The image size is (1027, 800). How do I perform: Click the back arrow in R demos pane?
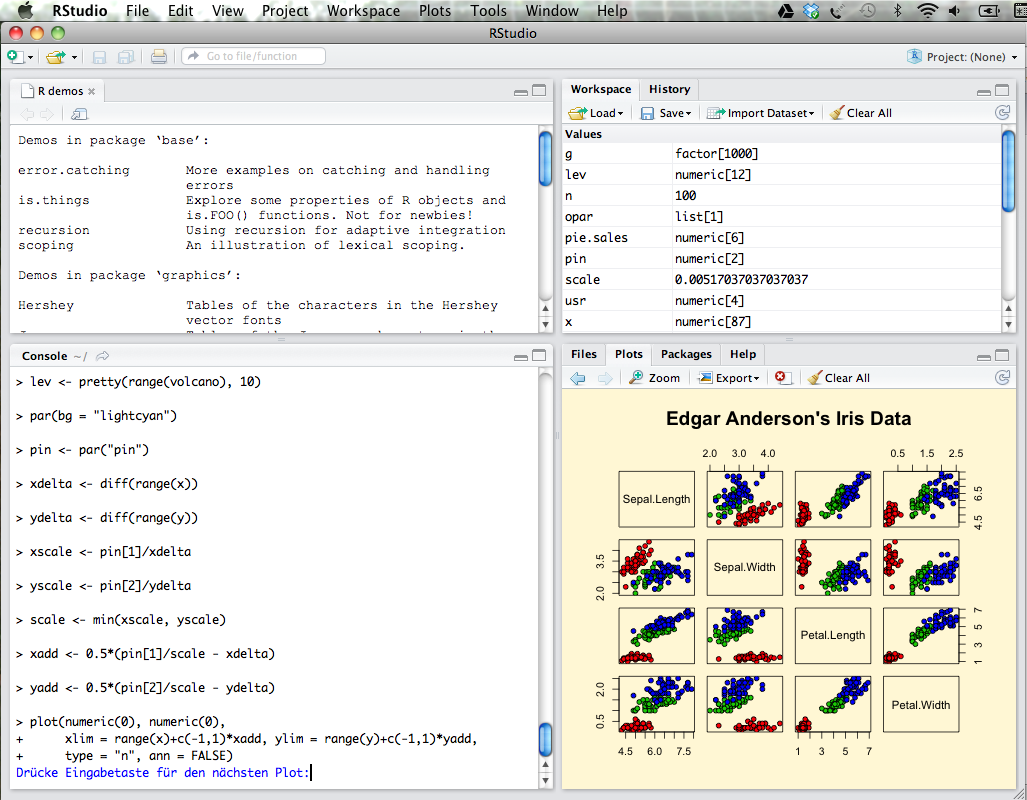click(x=27, y=115)
